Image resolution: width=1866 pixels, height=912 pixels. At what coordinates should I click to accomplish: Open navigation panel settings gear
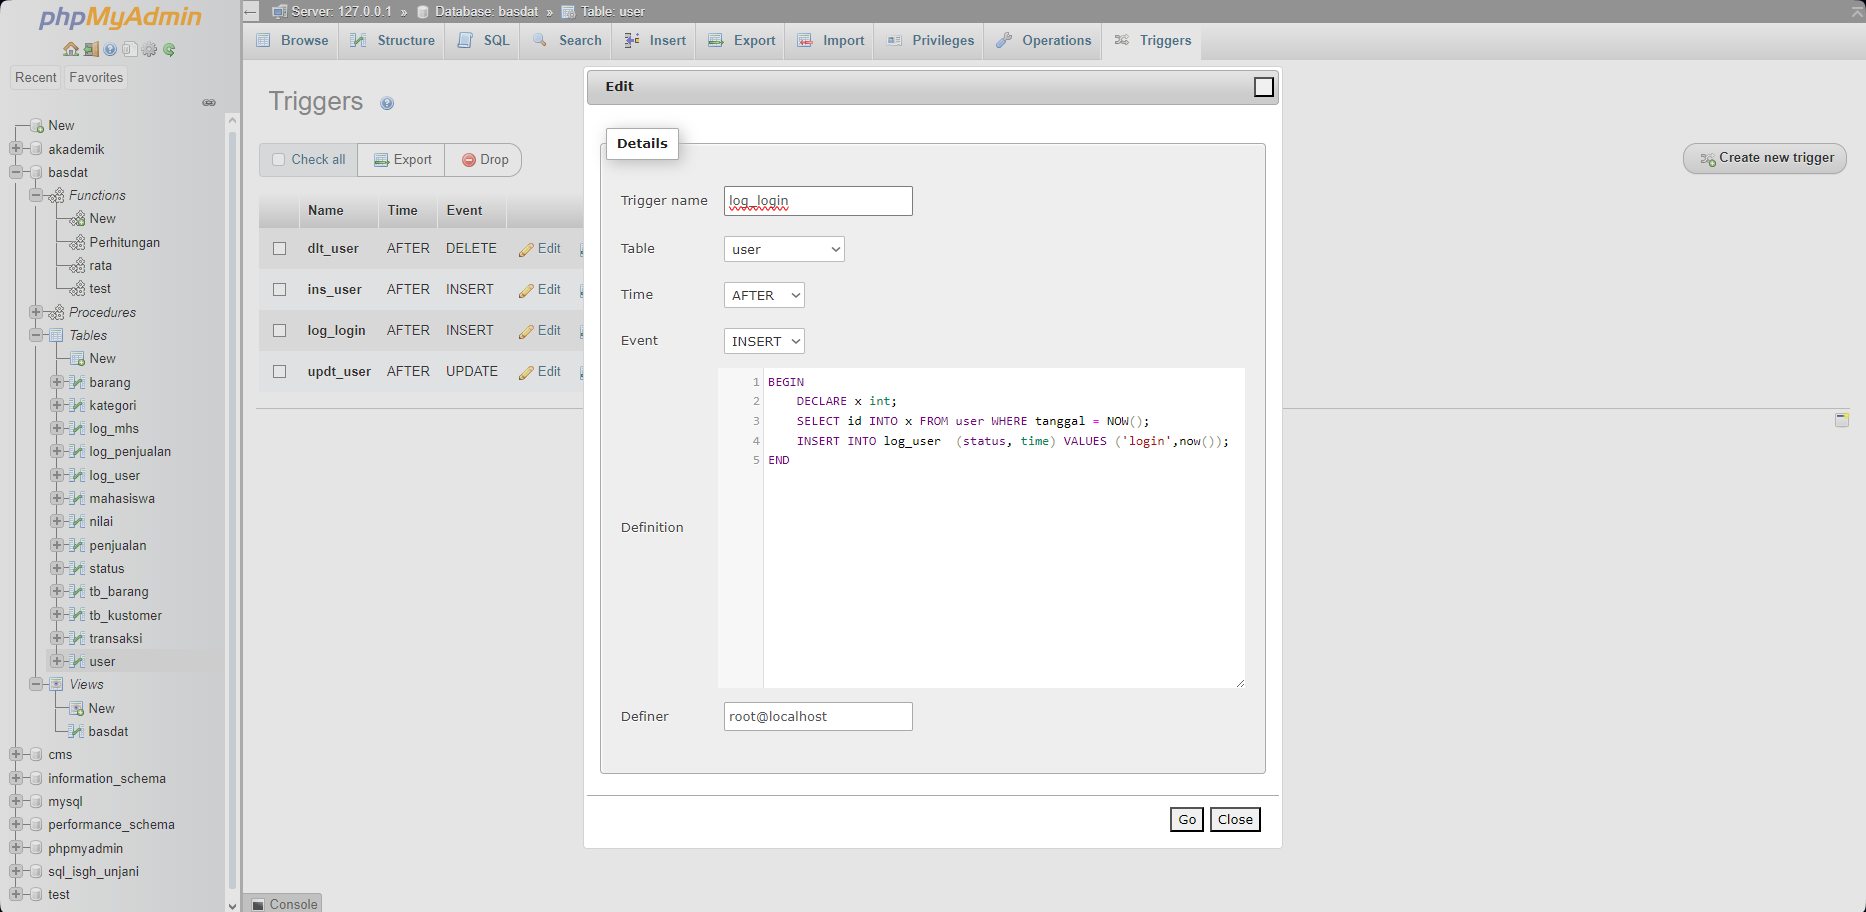(149, 49)
